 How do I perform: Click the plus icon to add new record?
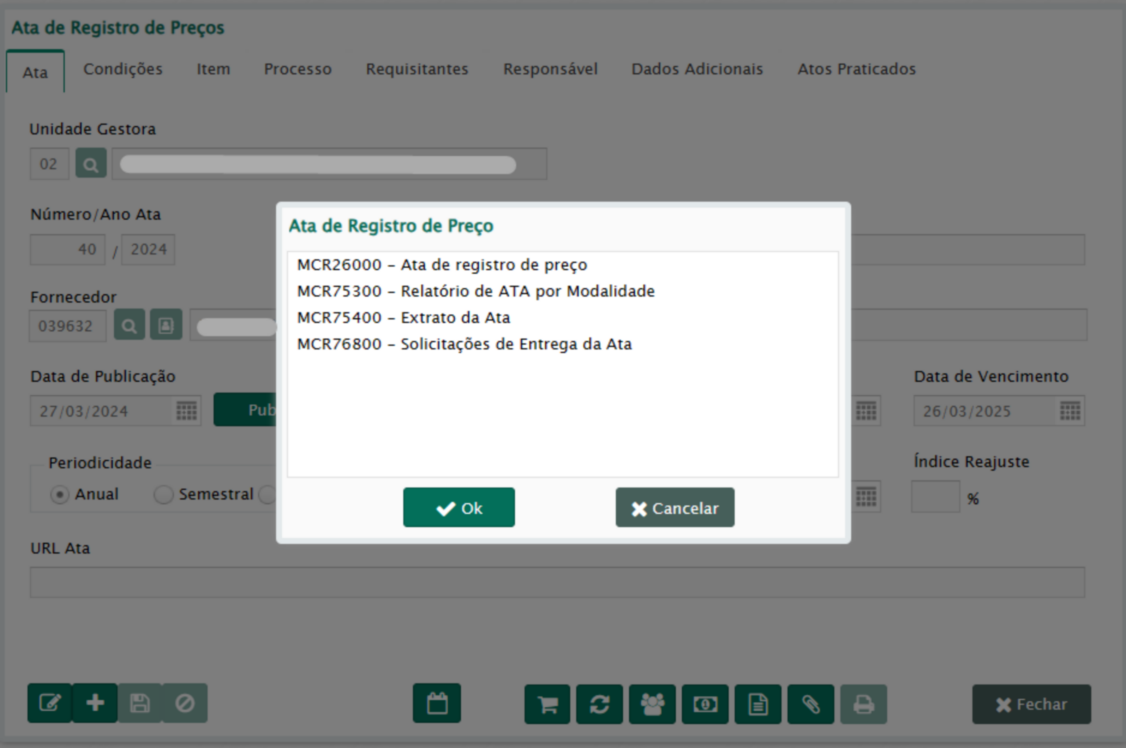[95, 704]
